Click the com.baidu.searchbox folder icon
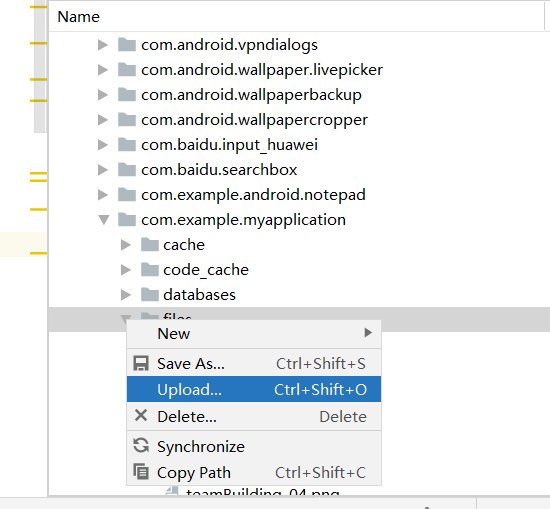Viewport: 550px width, 509px height. point(127,169)
